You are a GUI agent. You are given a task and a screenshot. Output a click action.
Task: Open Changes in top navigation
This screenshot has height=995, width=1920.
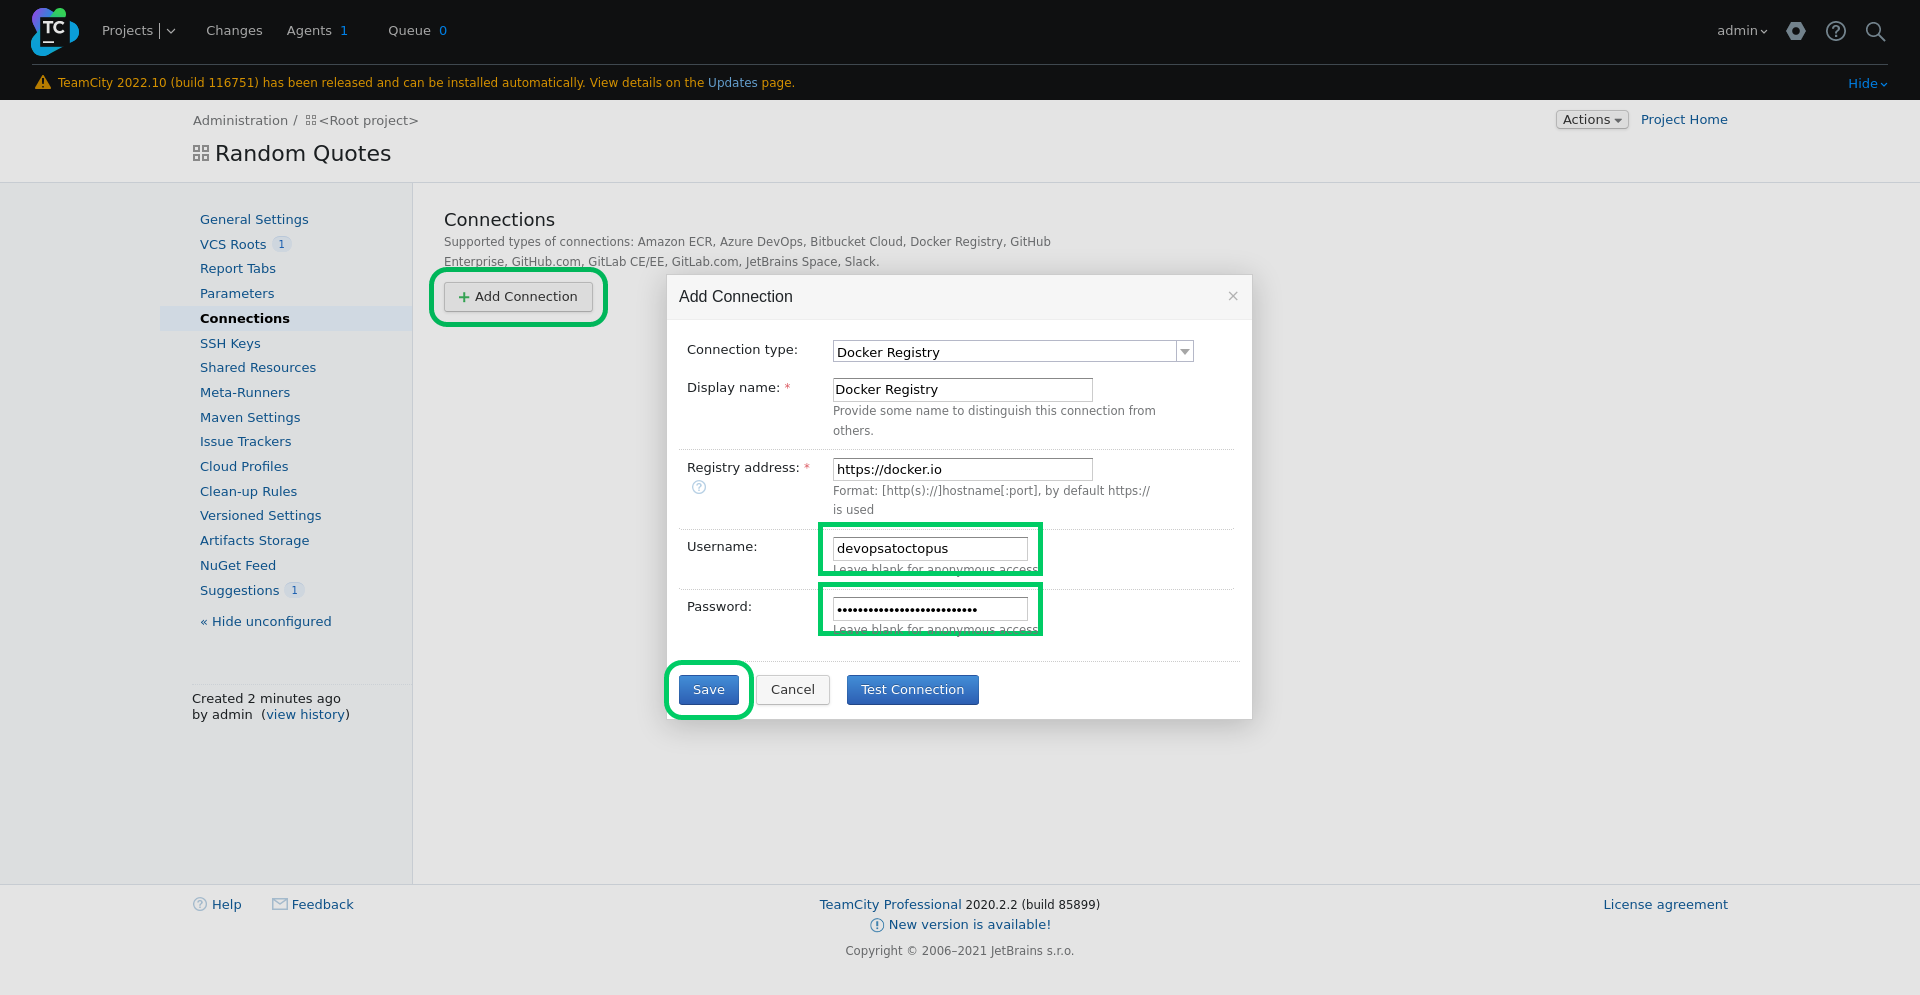[x=234, y=31]
